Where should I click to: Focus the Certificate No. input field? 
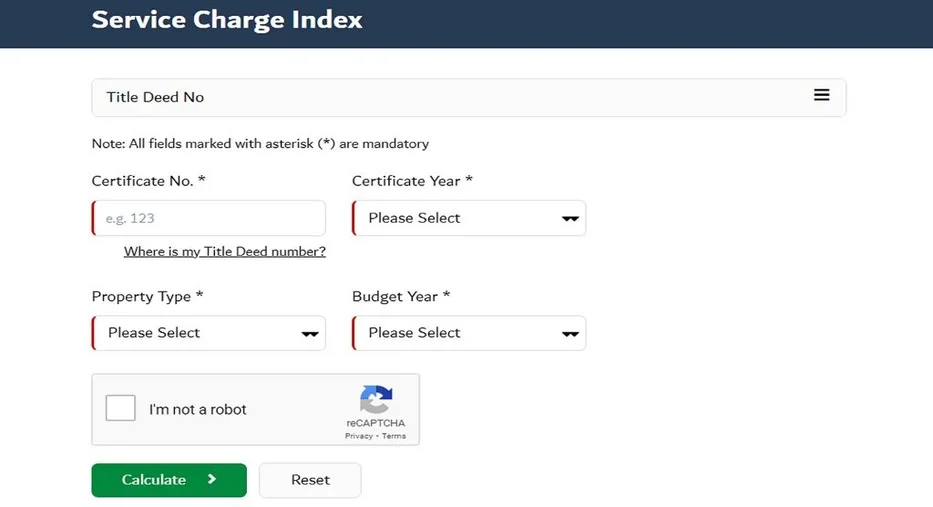(209, 218)
